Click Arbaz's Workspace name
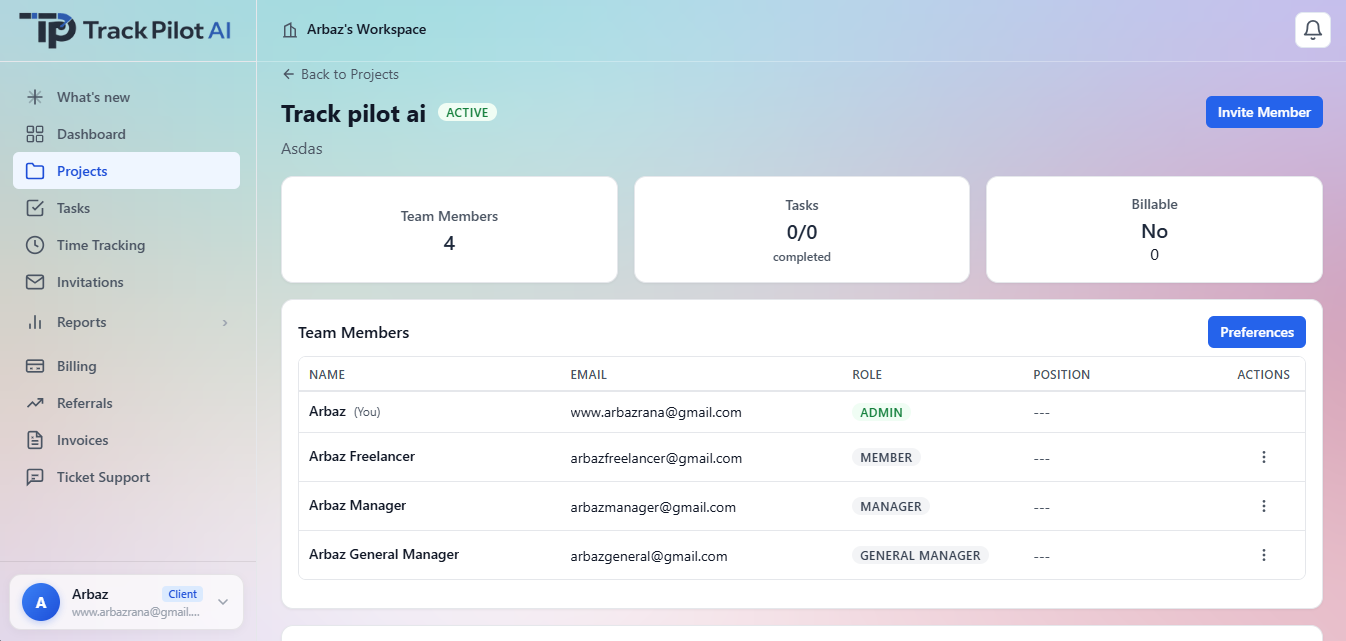Viewport: 1346px width, 641px height. pos(366,30)
